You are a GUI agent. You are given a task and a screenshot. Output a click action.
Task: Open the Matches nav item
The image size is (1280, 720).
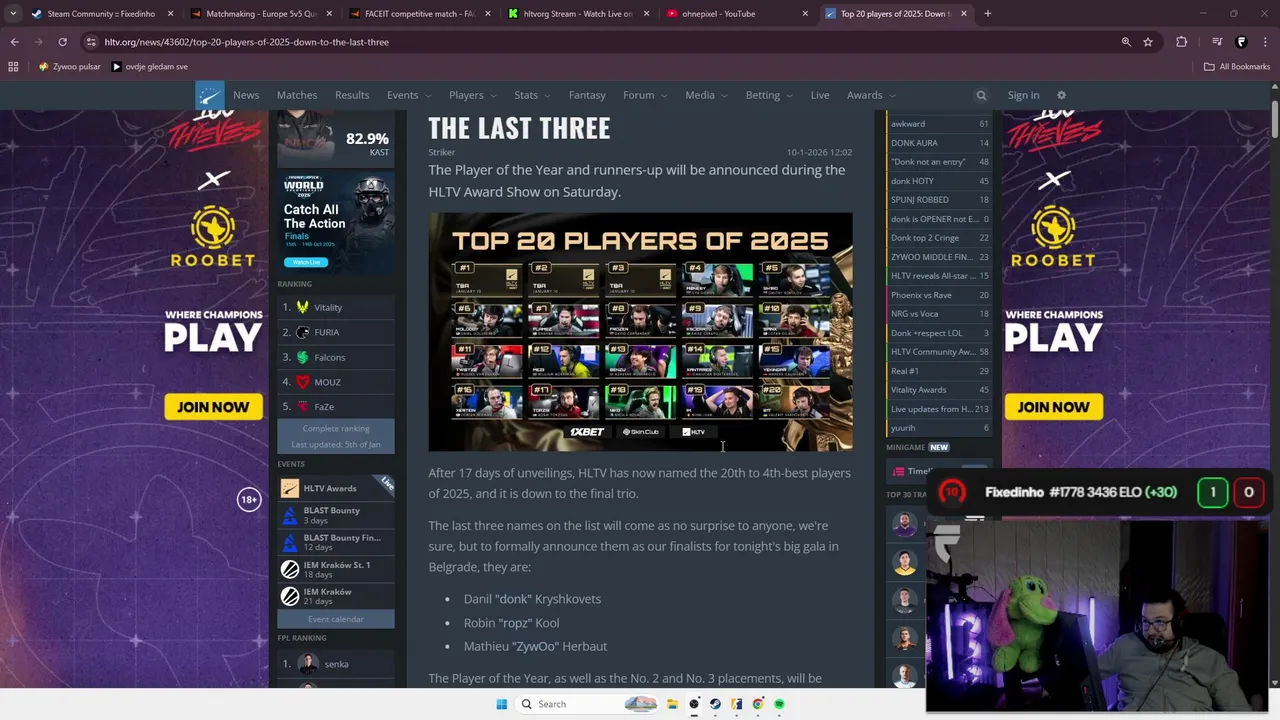[297, 95]
